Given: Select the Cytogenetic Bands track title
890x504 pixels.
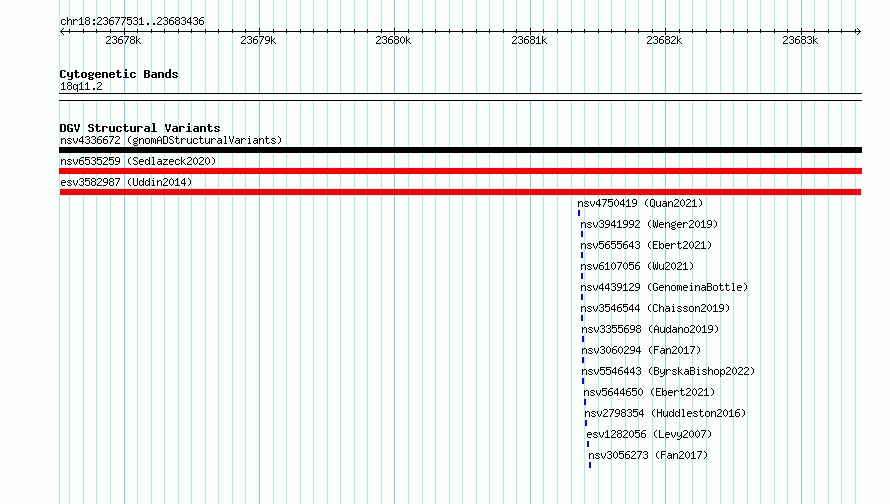Looking at the screenshot, I should (x=119, y=74).
